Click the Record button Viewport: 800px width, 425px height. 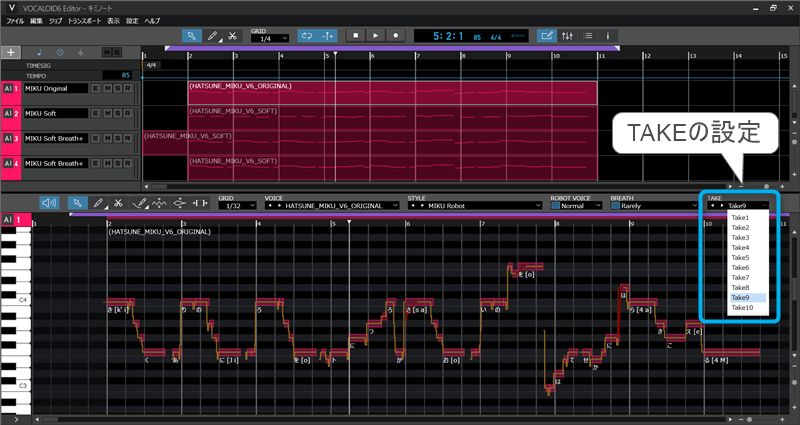tap(395, 36)
